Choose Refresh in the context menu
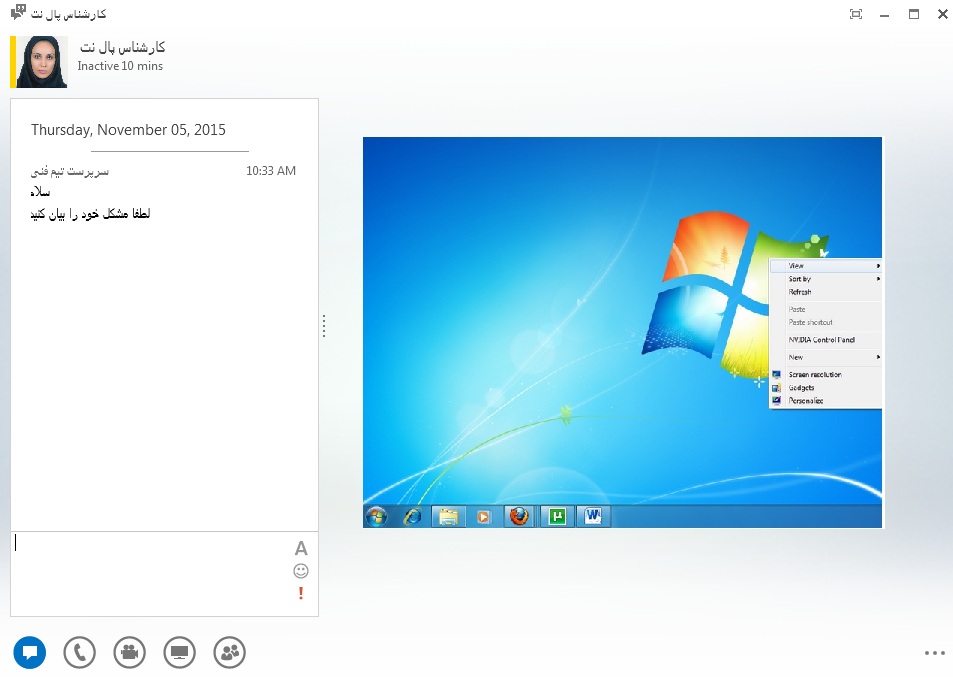Viewport: 953px width, 677px height. coord(825,292)
